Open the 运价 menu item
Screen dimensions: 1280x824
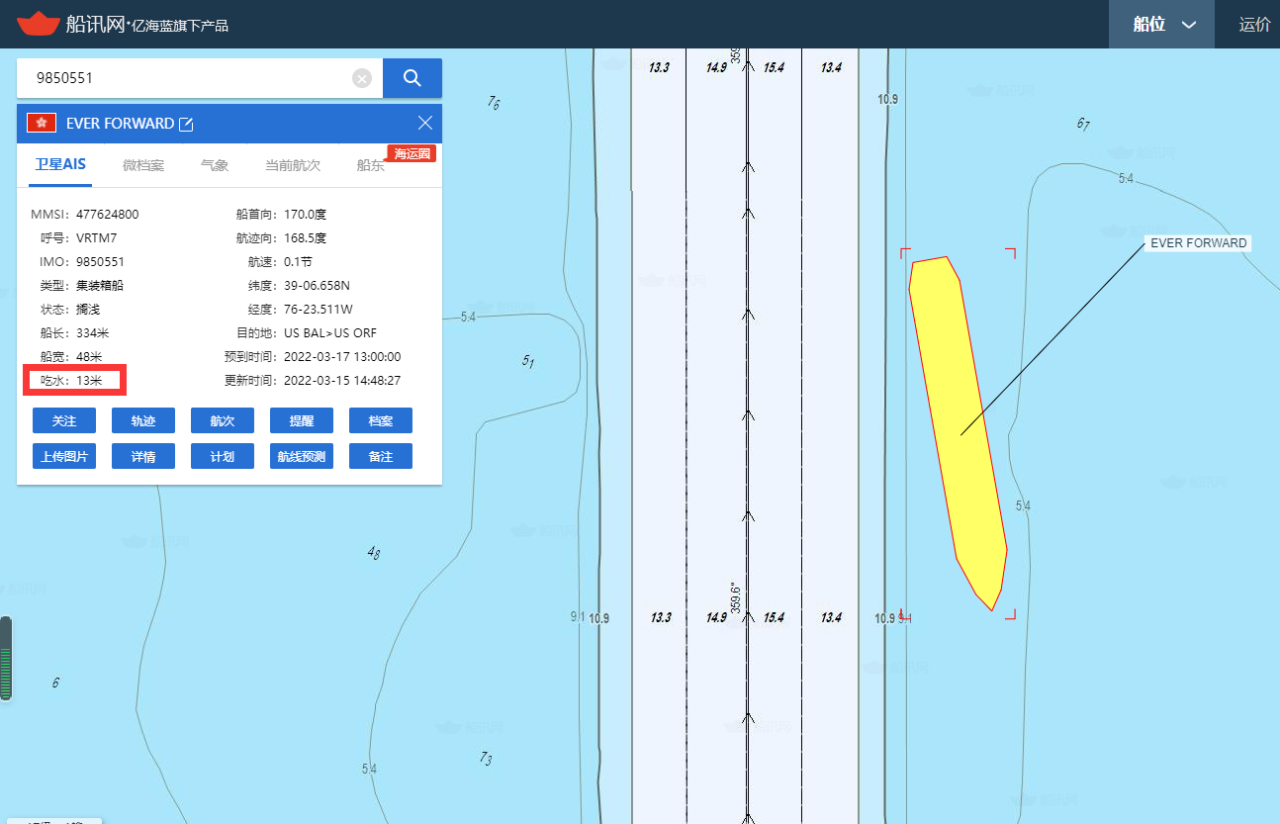point(1255,24)
